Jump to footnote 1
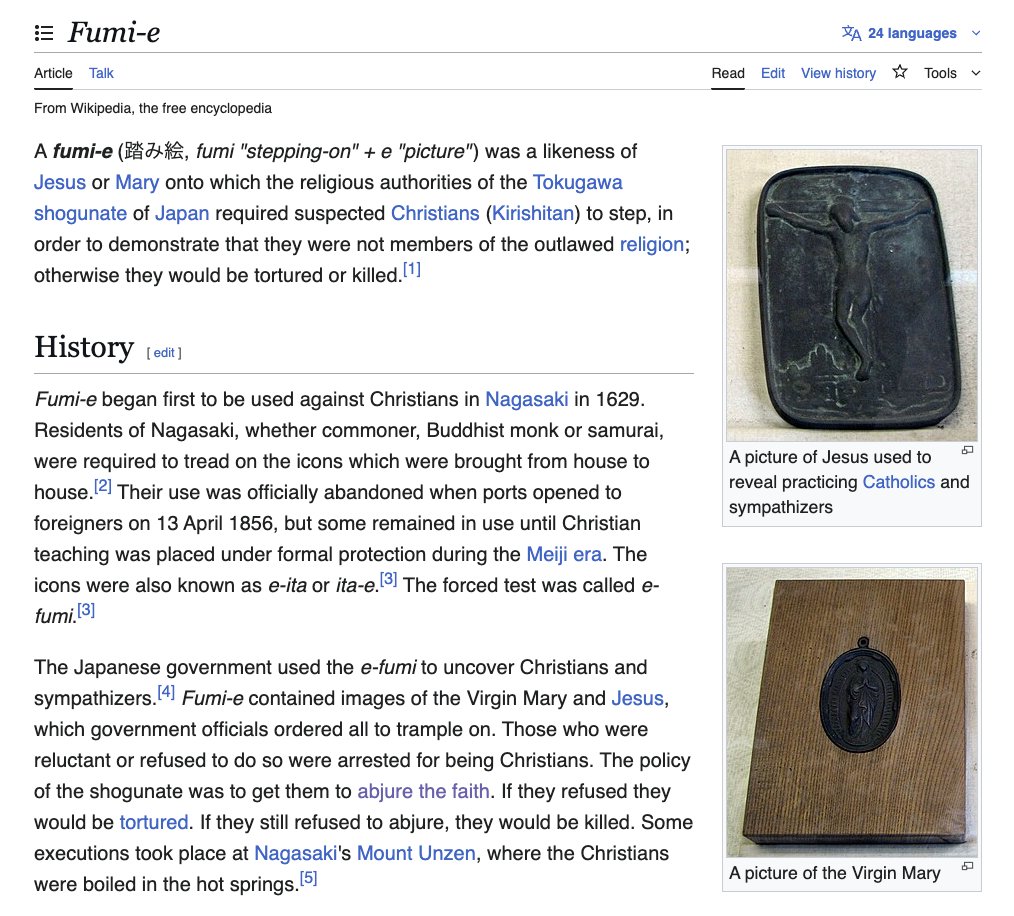This screenshot has height=916, width=1014. (412, 269)
